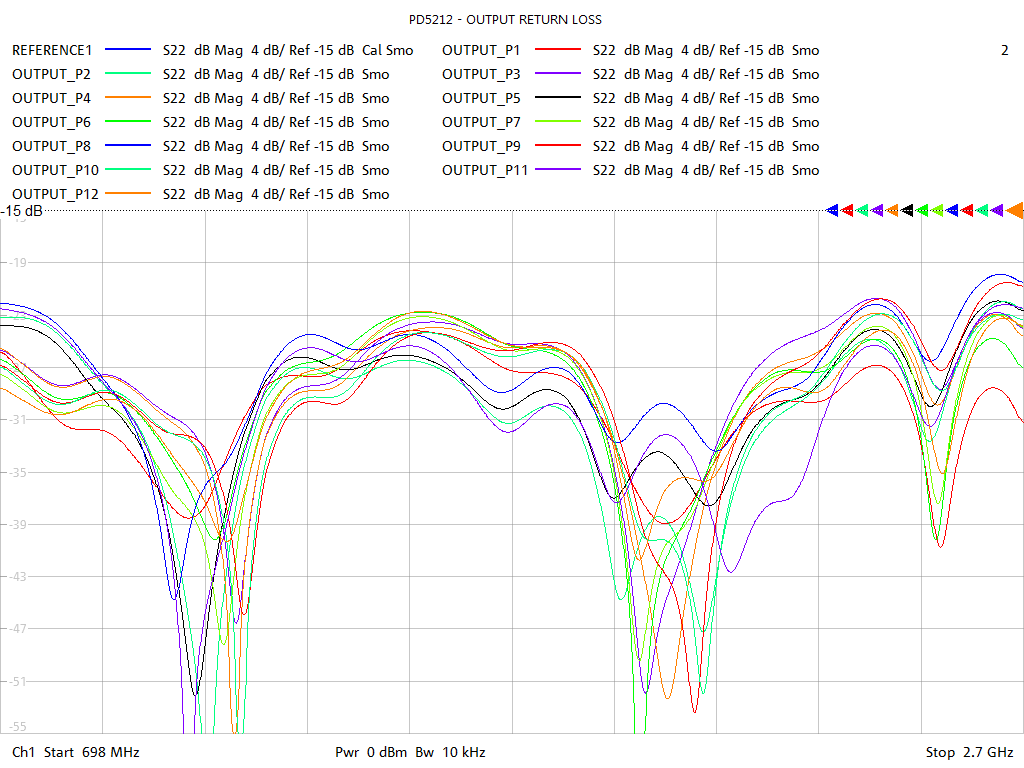Activate the OUTPUT_P4 trace label
The width and height of the screenshot is (1024, 768).
click(52, 99)
